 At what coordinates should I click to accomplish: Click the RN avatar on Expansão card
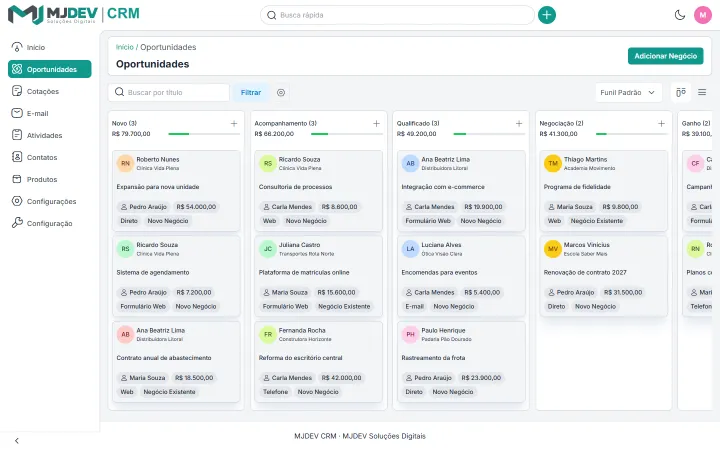(x=125, y=163)
